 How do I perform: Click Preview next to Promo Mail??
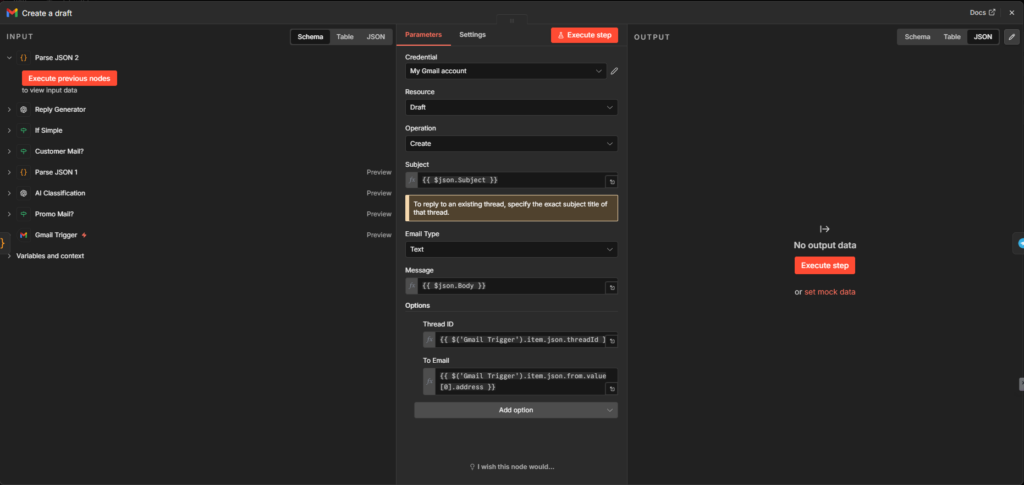(379, 214)
